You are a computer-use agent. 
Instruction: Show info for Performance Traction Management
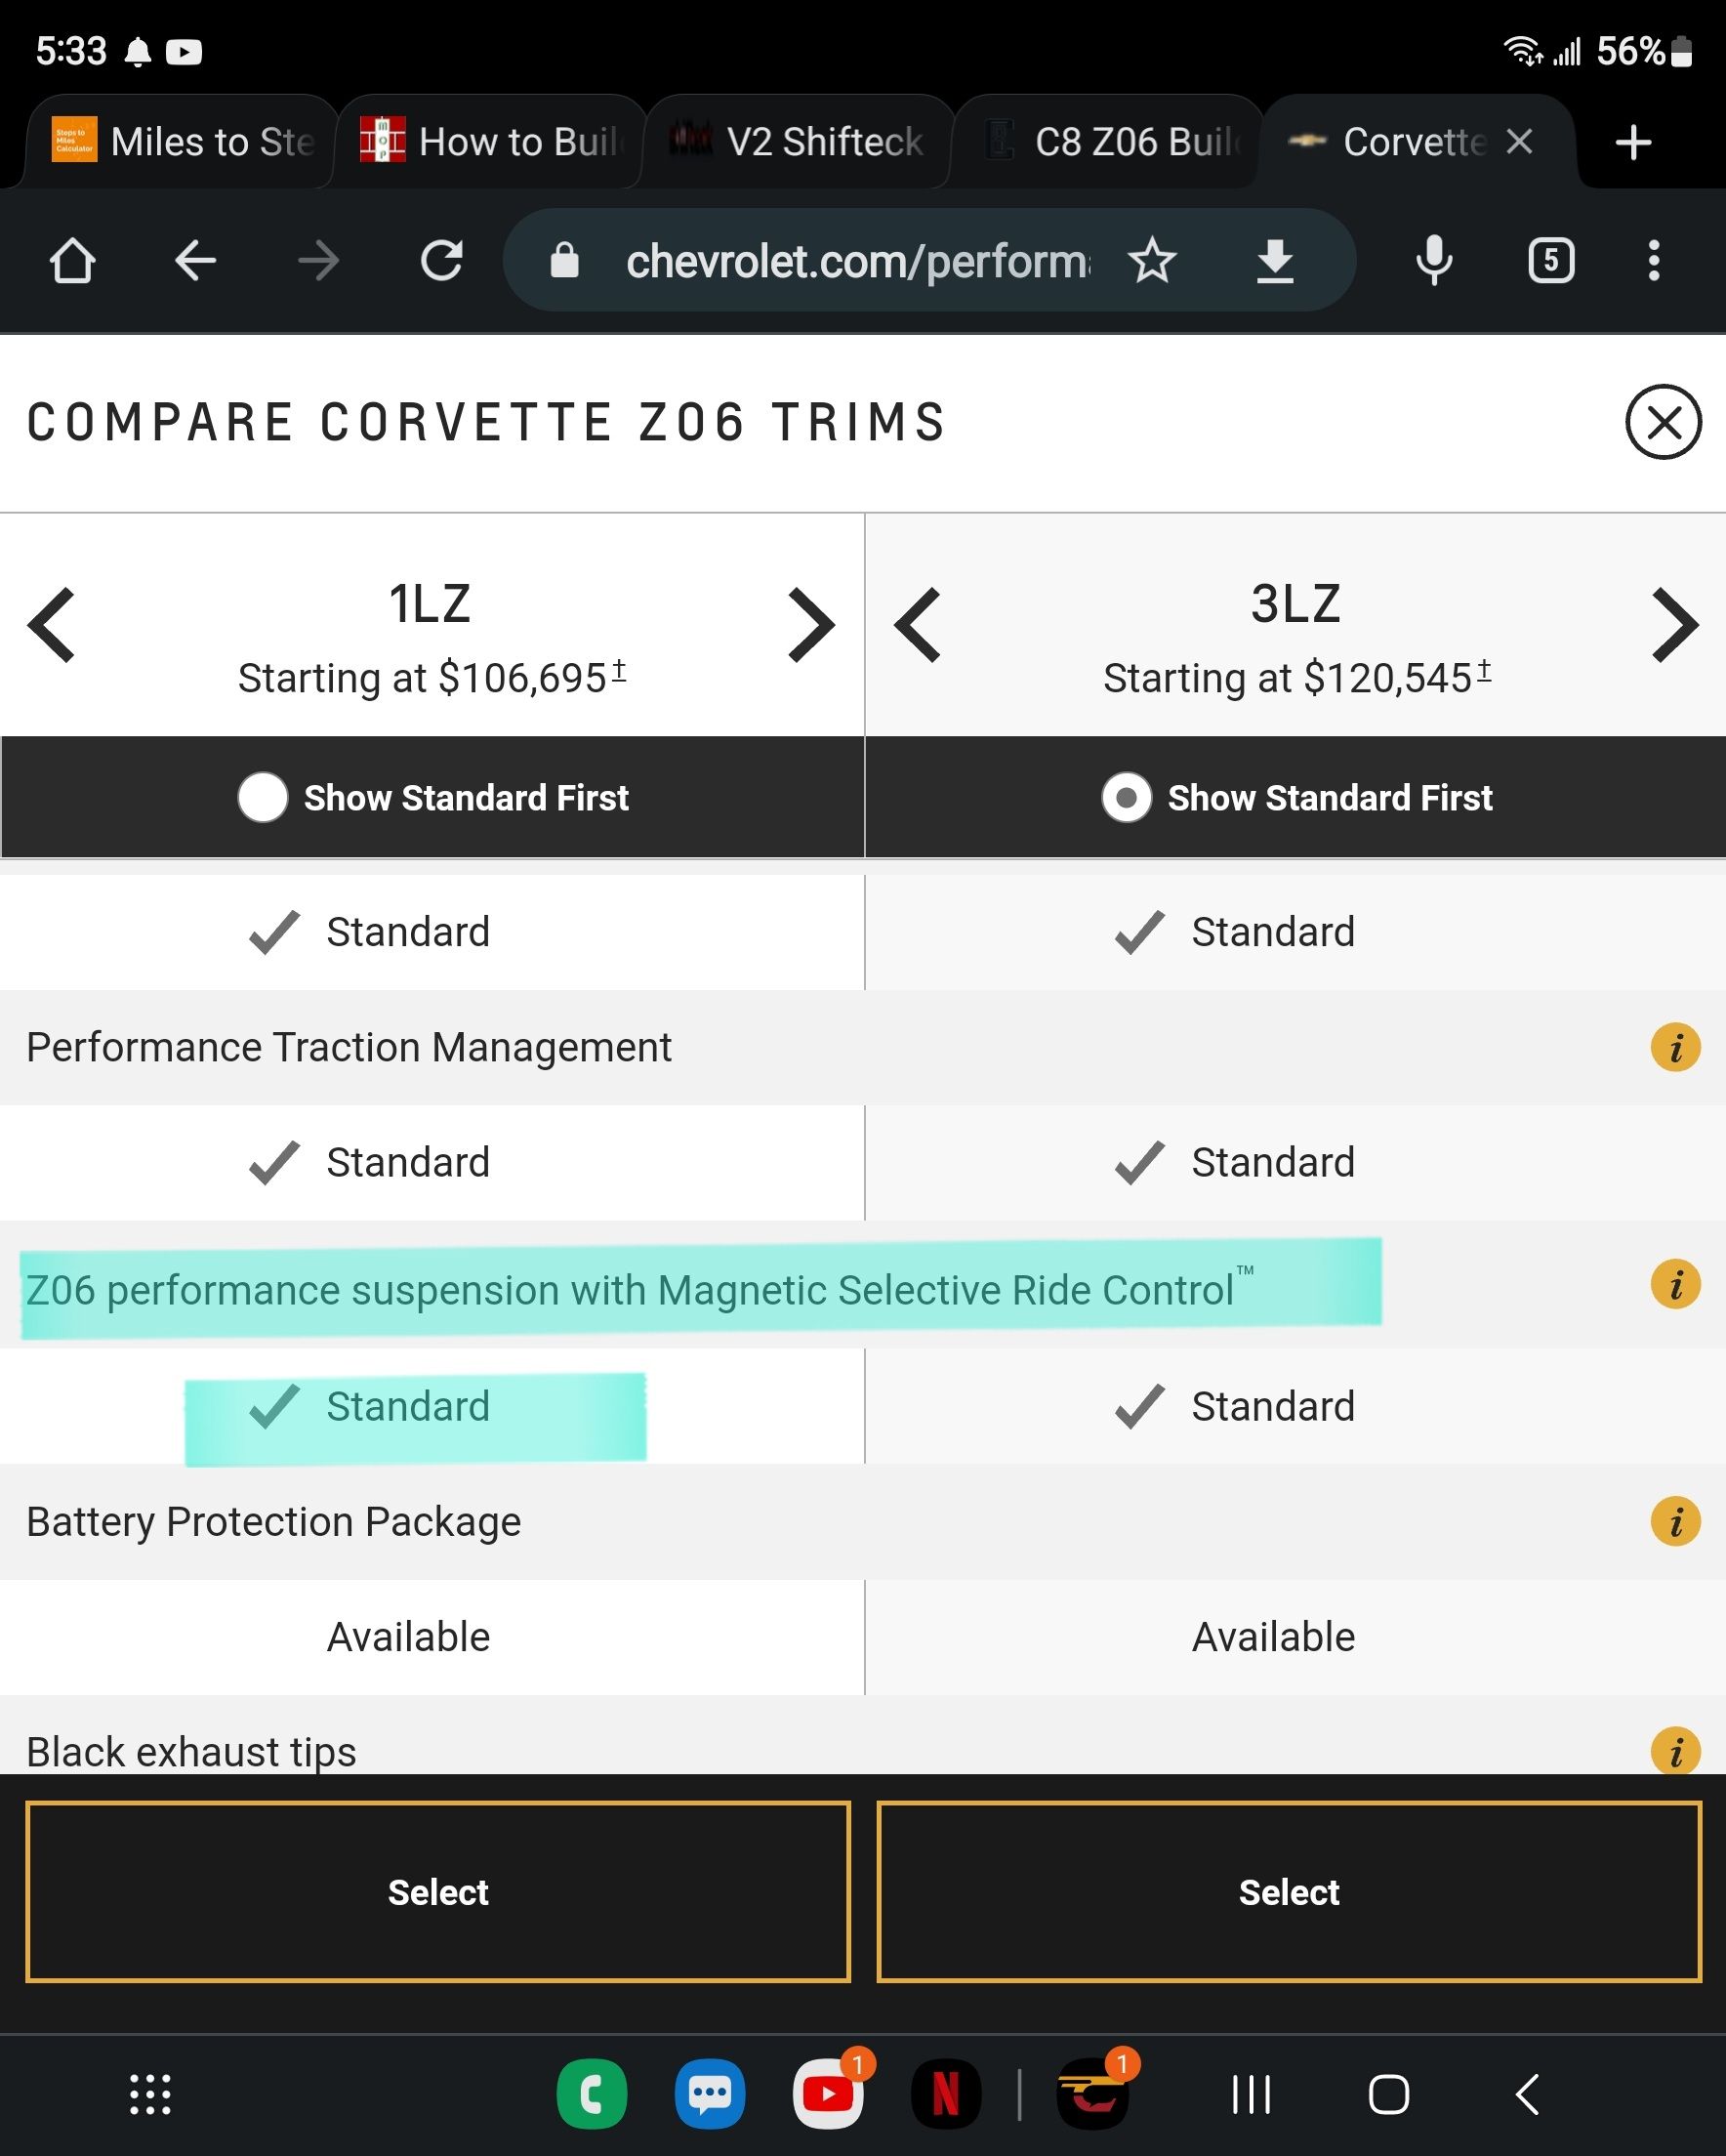tap(1675, 1048)
